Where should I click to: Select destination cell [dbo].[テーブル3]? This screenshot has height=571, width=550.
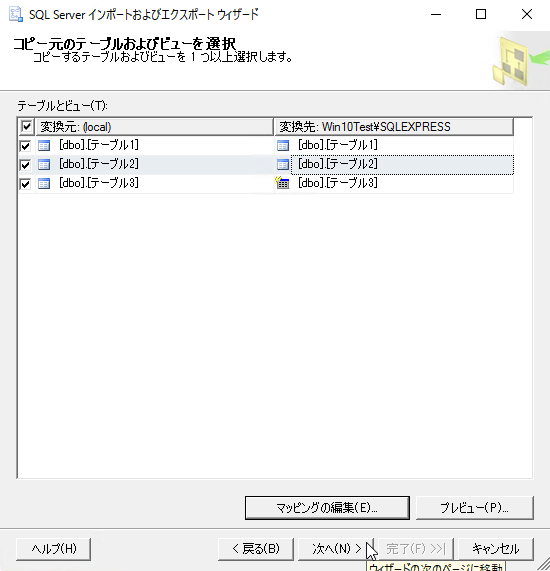(x=402, y=184)
